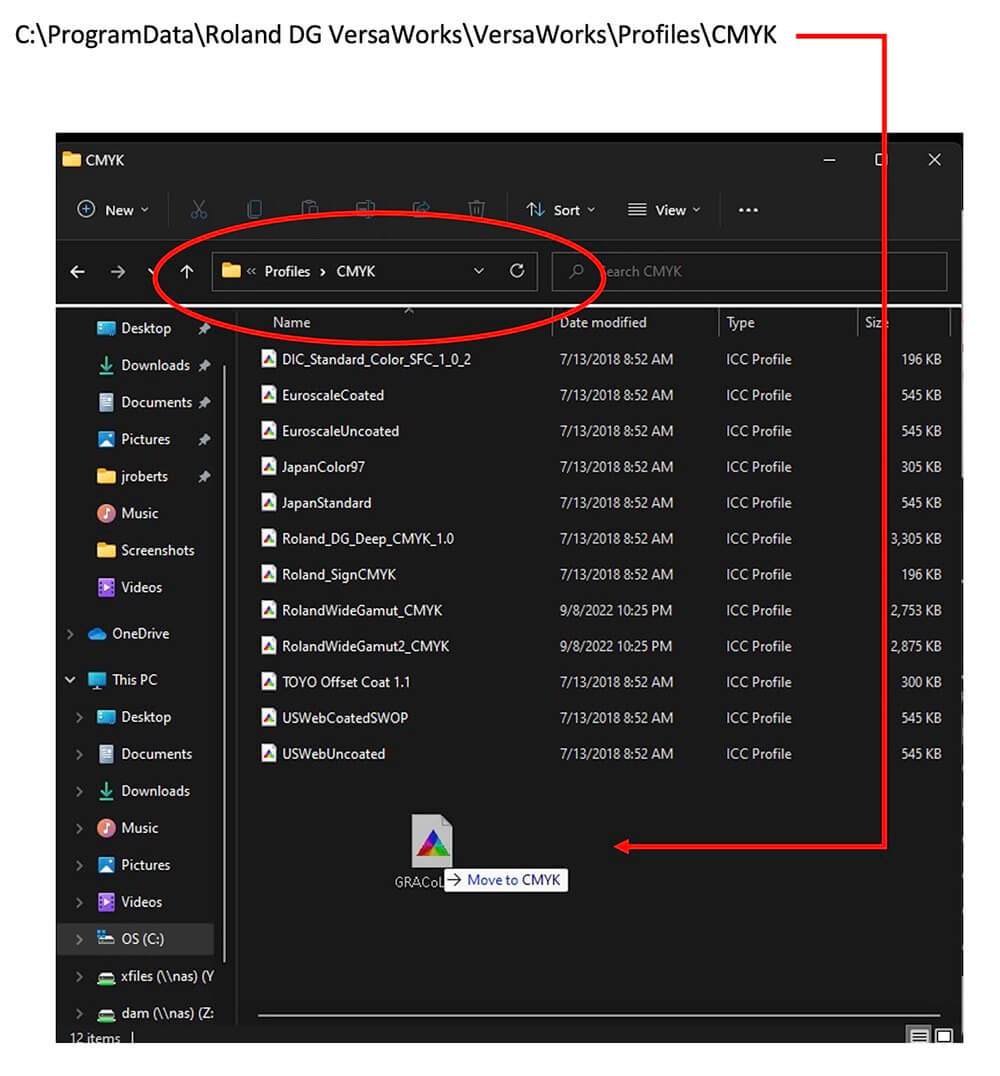Expand the OneDrive node

click(70, 634)
